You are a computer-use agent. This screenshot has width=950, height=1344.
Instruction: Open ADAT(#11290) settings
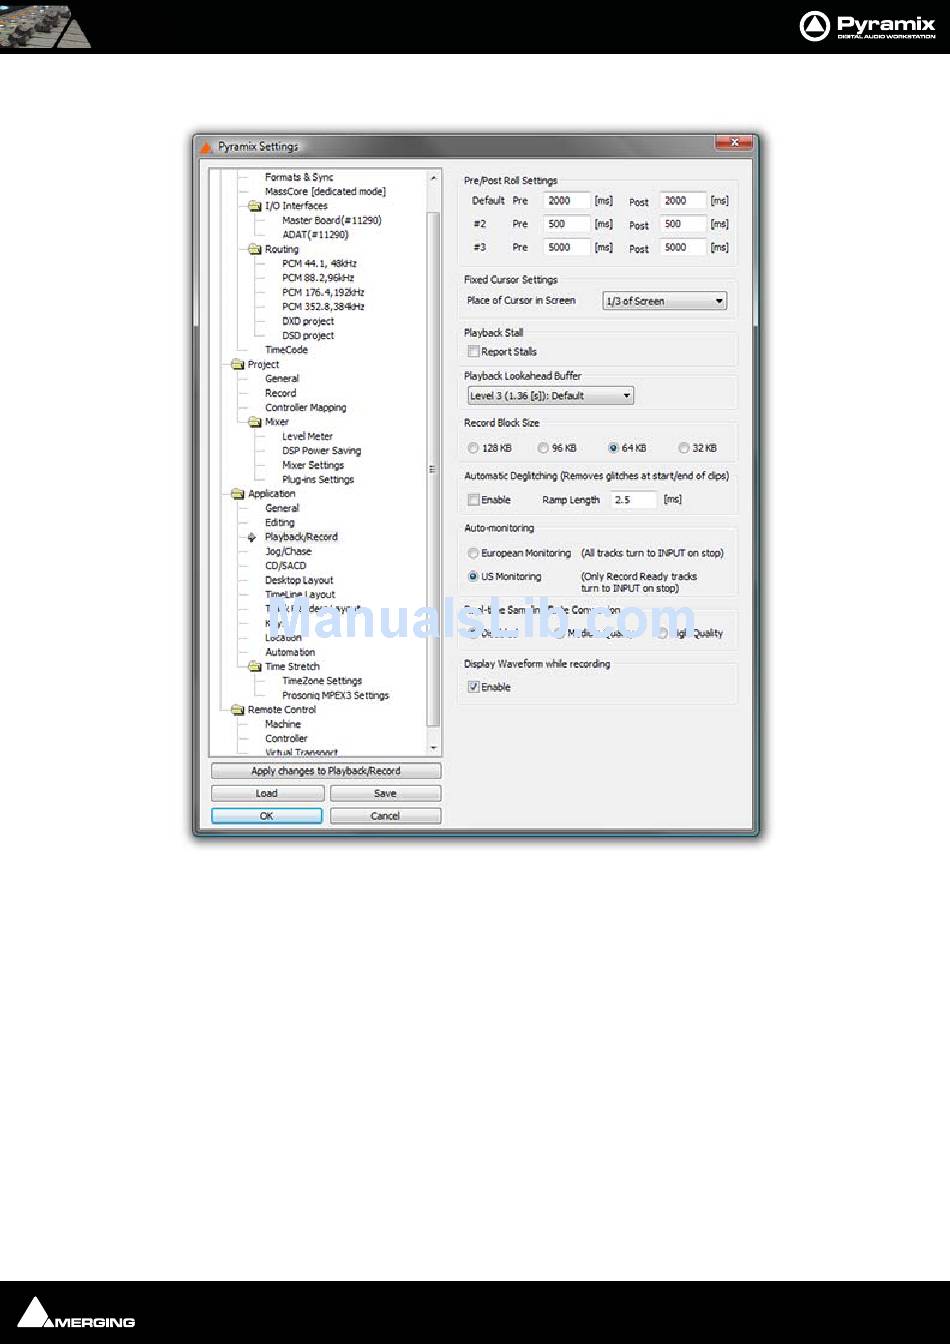[315, 235]
